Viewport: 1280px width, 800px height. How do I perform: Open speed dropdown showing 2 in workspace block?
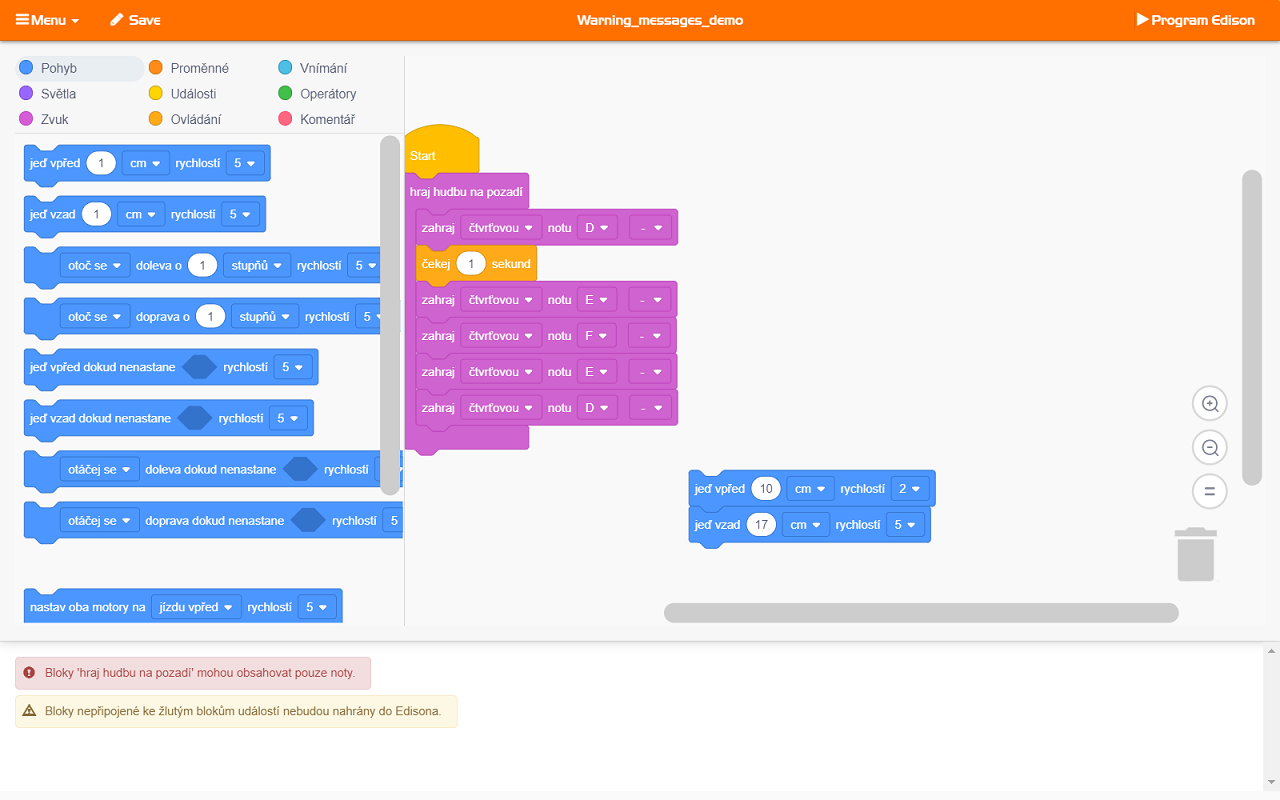click(910, 489)
